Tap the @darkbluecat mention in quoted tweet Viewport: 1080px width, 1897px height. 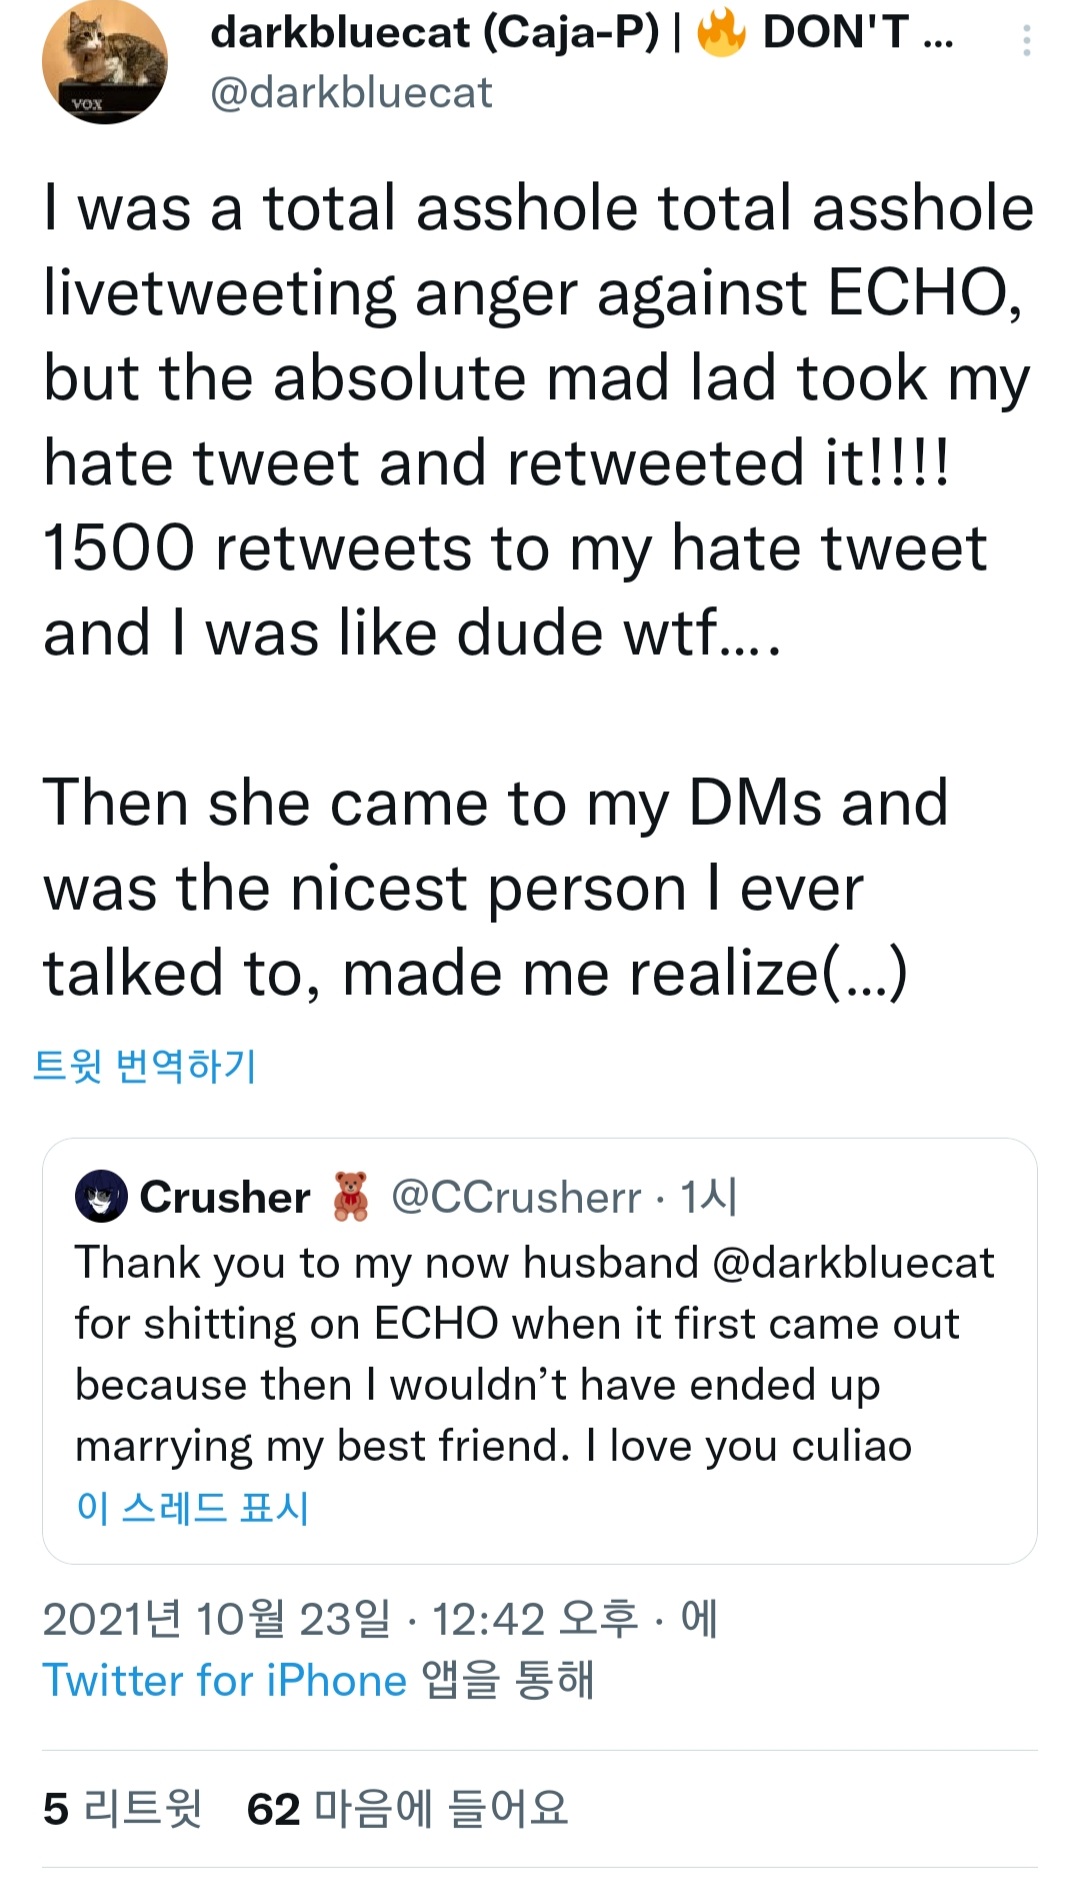click(853, 1263)
